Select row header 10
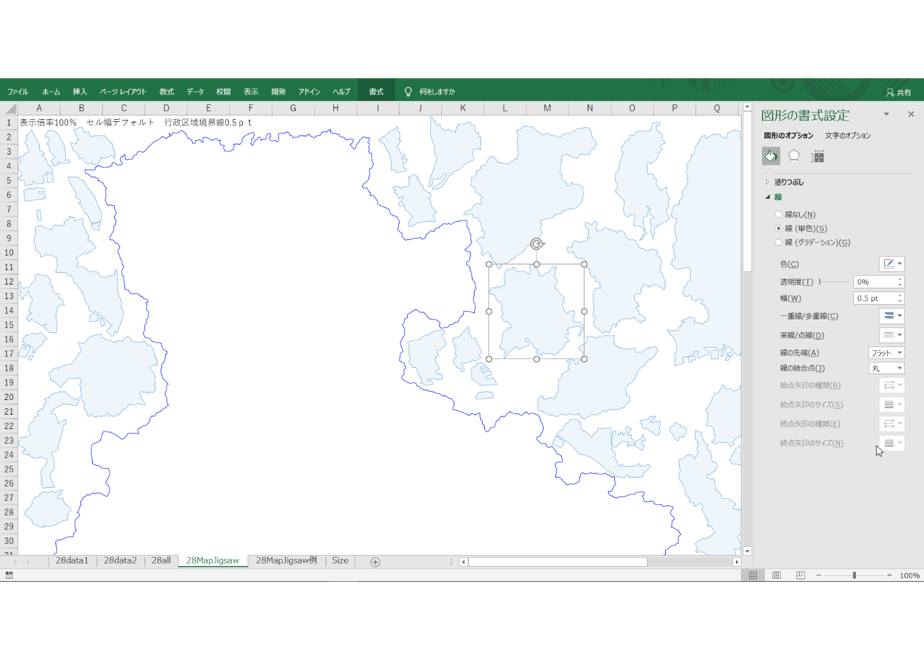The width and height of the screenshot is (924, 660). [x=9, y=253]
